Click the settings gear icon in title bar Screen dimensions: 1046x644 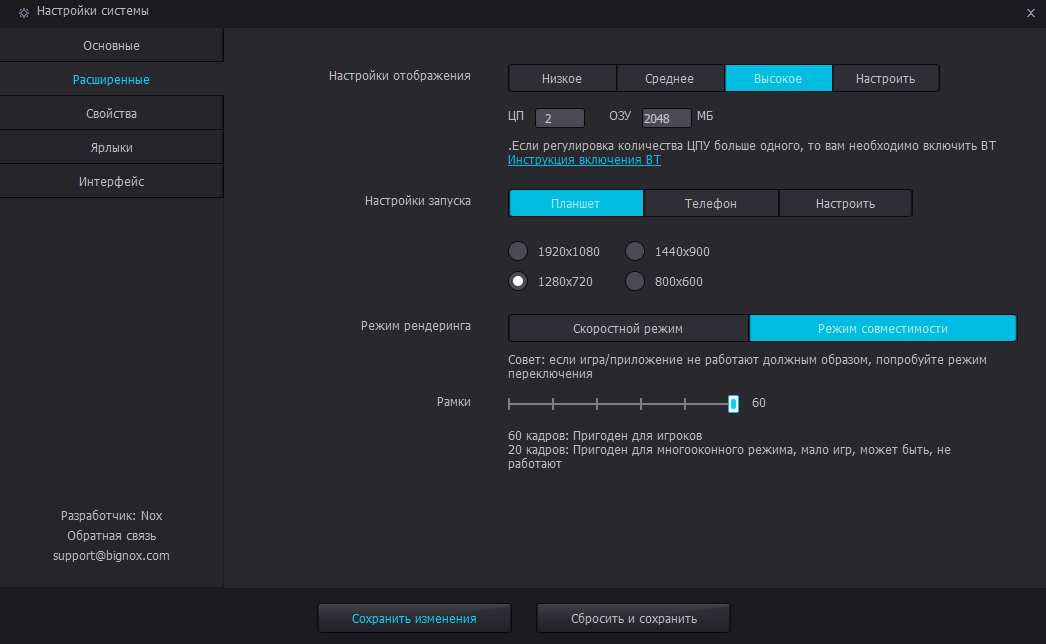coord(24,13)
